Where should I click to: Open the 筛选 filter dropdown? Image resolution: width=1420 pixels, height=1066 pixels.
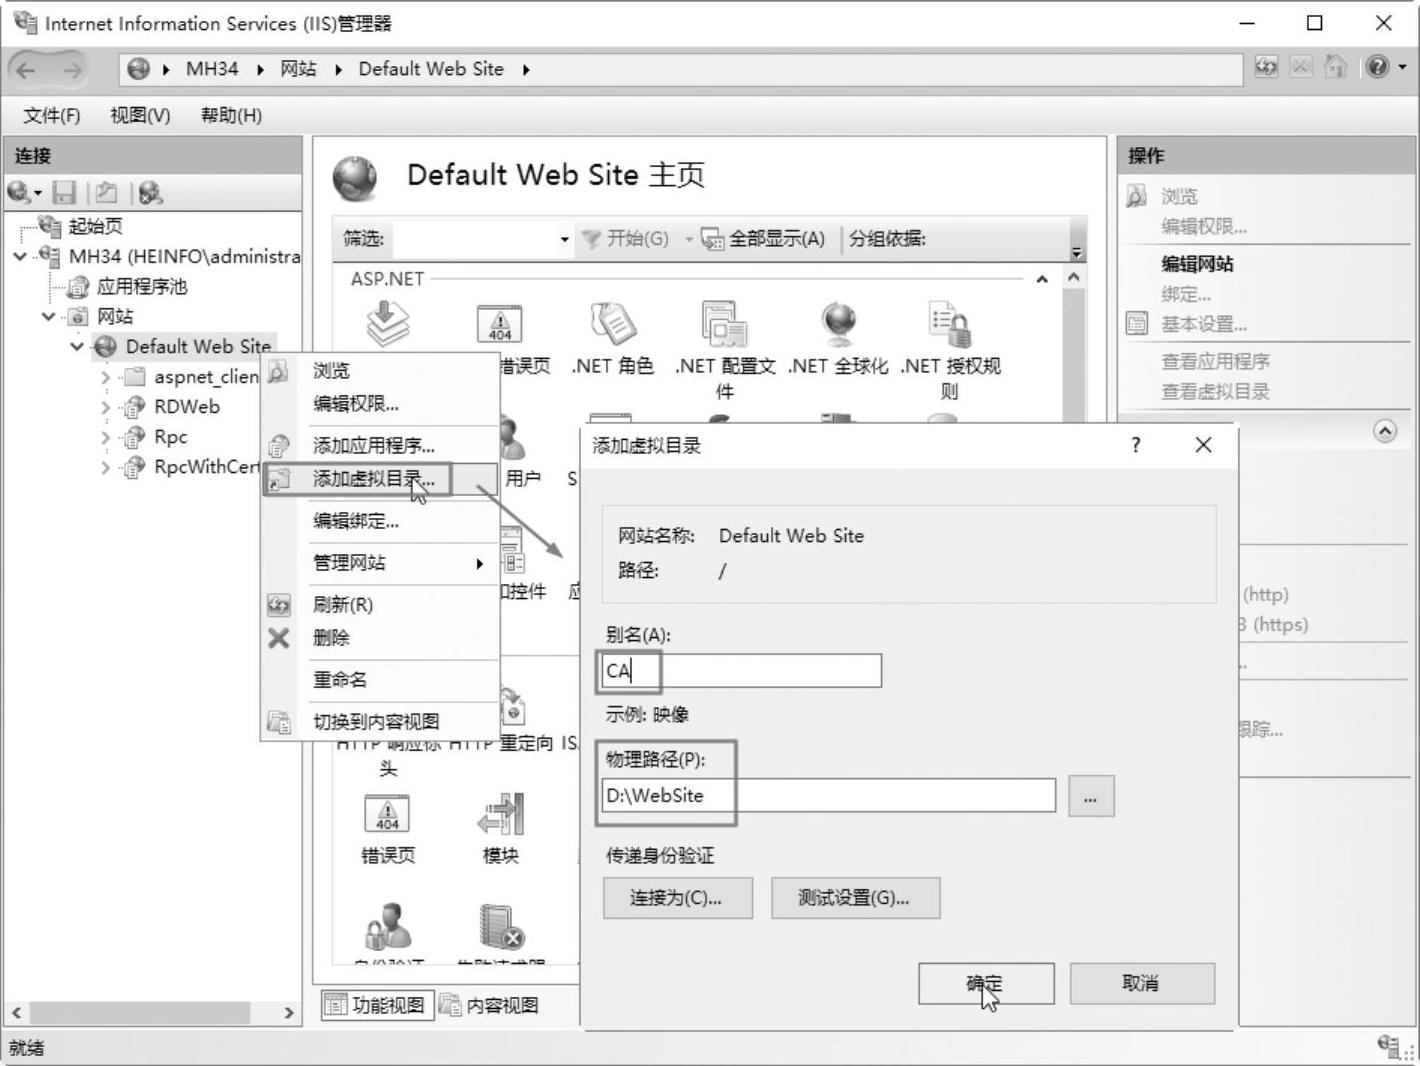564,239
